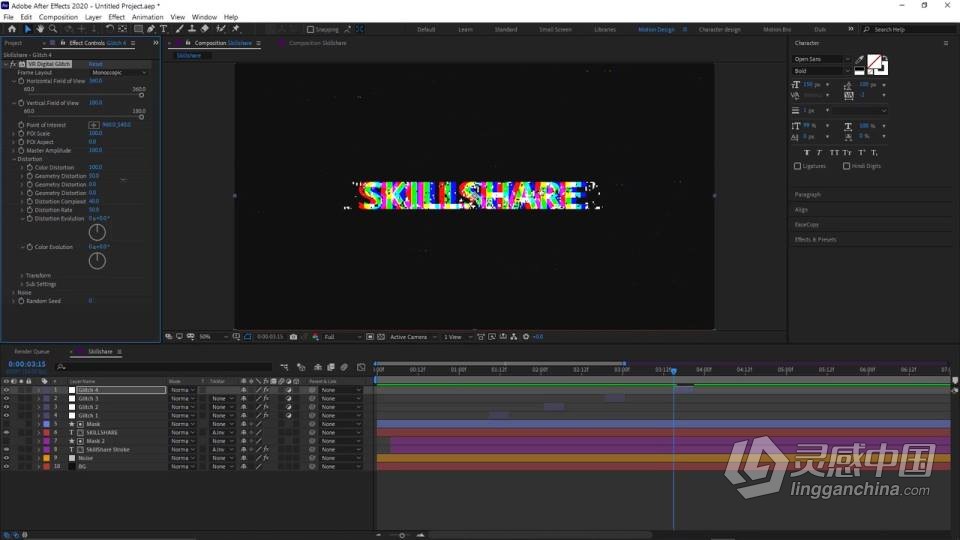Enable the Hindi Digits checkbox
Viewport: 960px width, 540px height.
pos(846,166)
